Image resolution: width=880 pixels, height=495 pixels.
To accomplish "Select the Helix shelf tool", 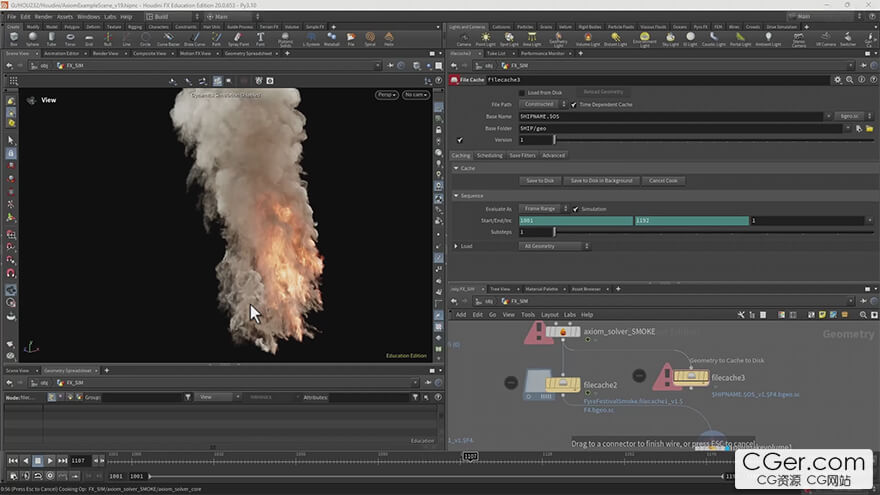I will [x=389, y=39].
